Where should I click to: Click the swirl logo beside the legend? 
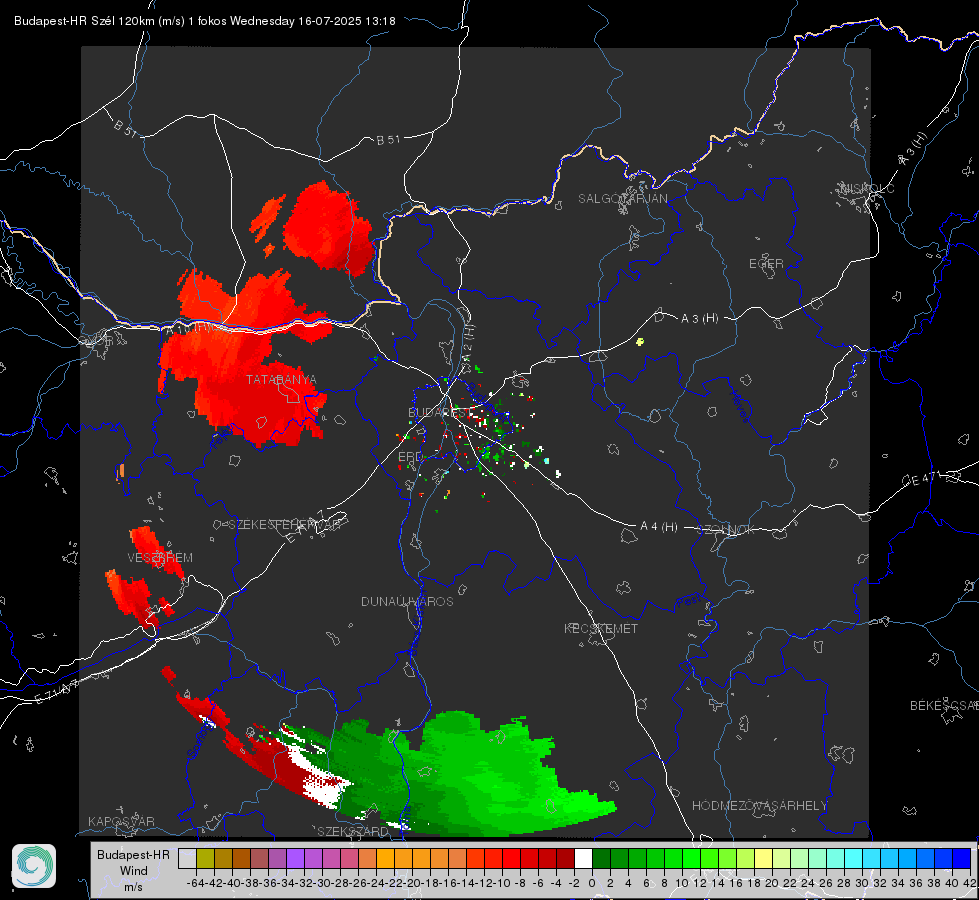[x=34, y=866]
